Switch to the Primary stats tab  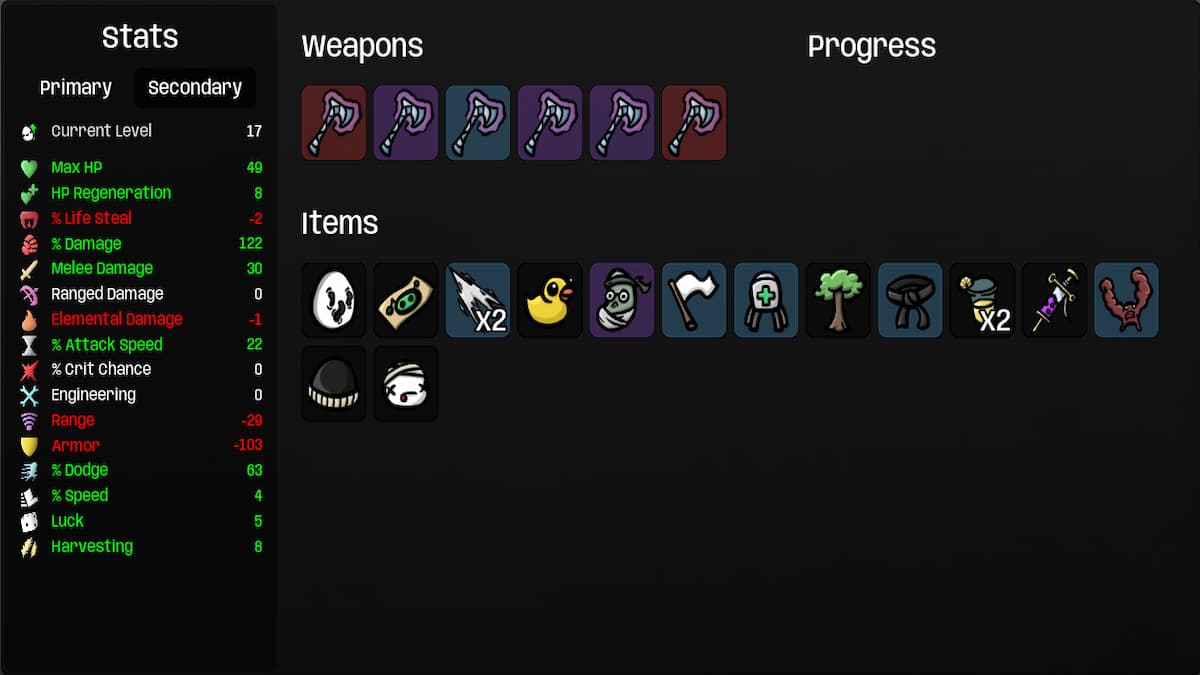(75, 87)
